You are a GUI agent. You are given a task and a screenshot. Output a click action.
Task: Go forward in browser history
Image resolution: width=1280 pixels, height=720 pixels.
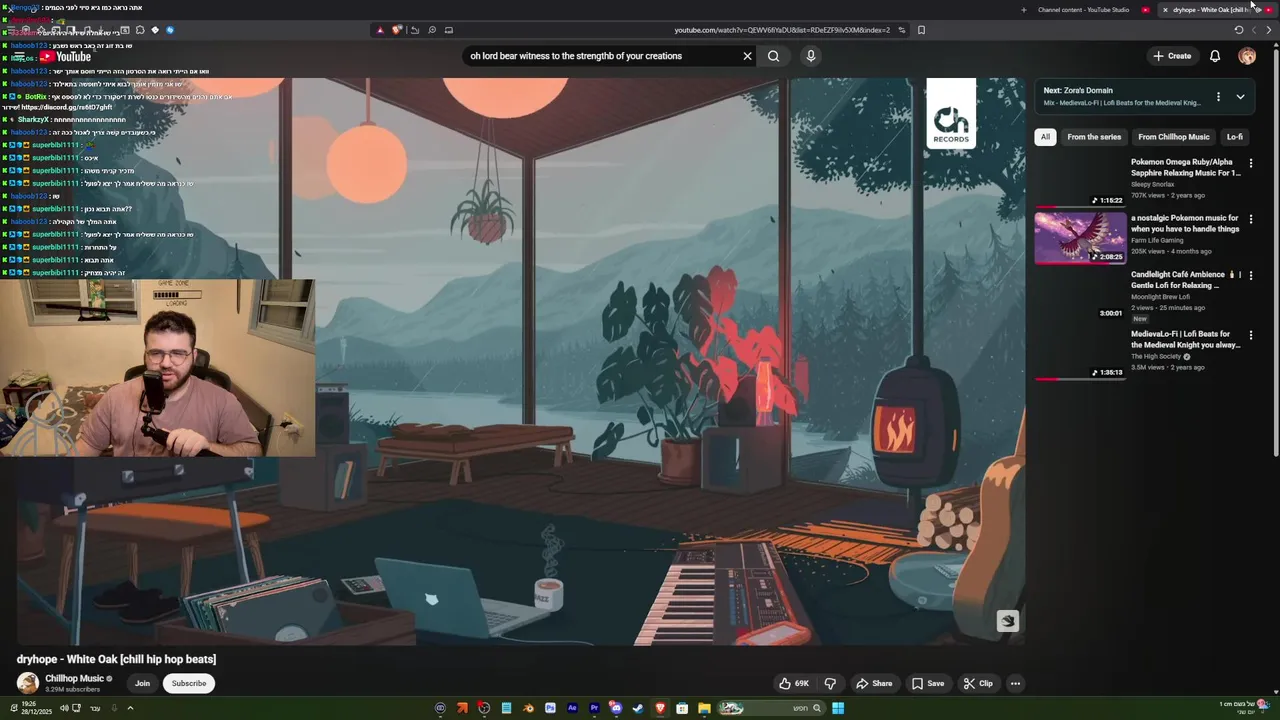tap(1254, 30)
